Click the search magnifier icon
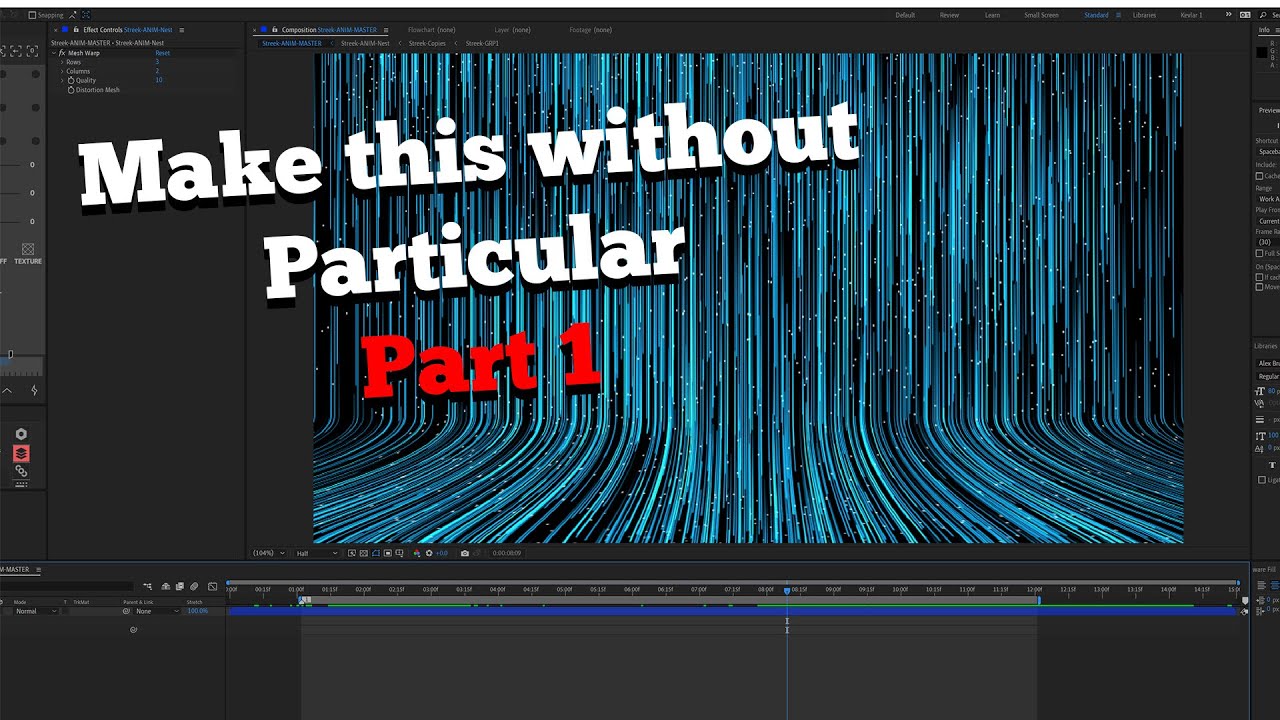Viewport: 1280px width, 720px height. (x=1263, y=15)
